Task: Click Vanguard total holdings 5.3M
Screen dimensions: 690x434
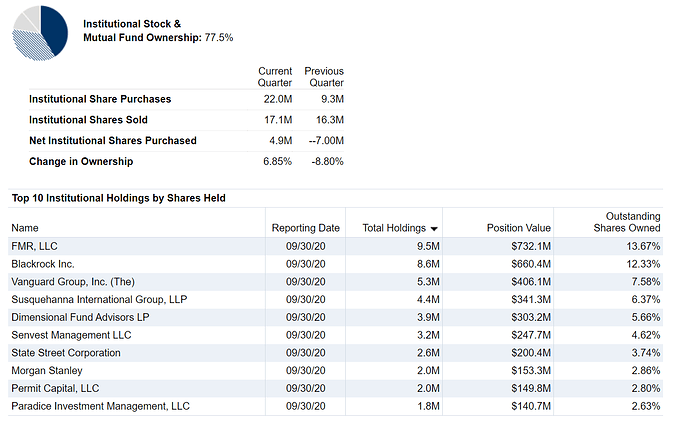Action: 428,282
